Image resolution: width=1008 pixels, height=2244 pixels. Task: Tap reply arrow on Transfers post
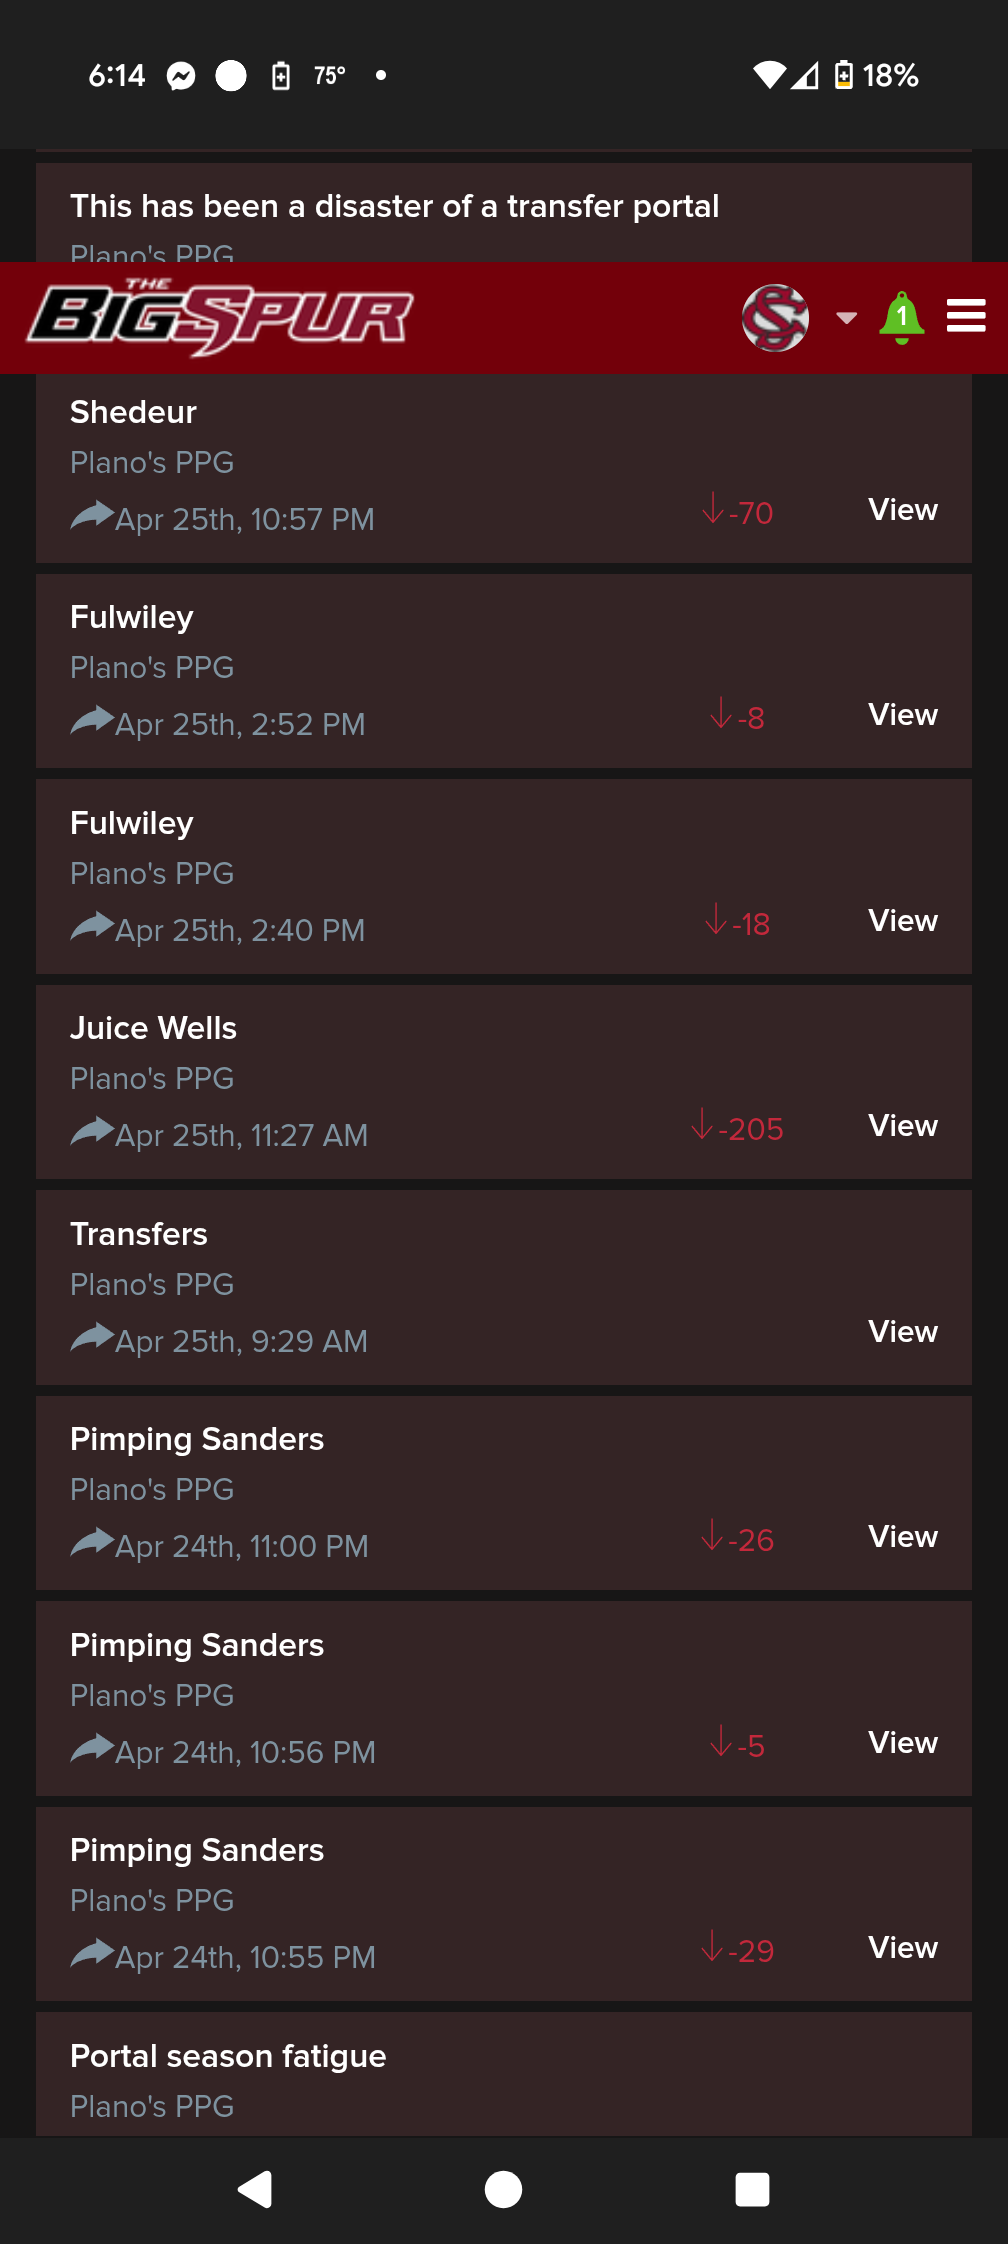click(x=91, y=1338)
